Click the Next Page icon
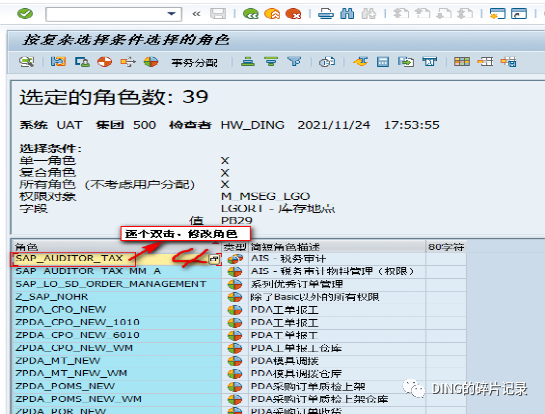545x414 pixels. [x=444, y=14]
